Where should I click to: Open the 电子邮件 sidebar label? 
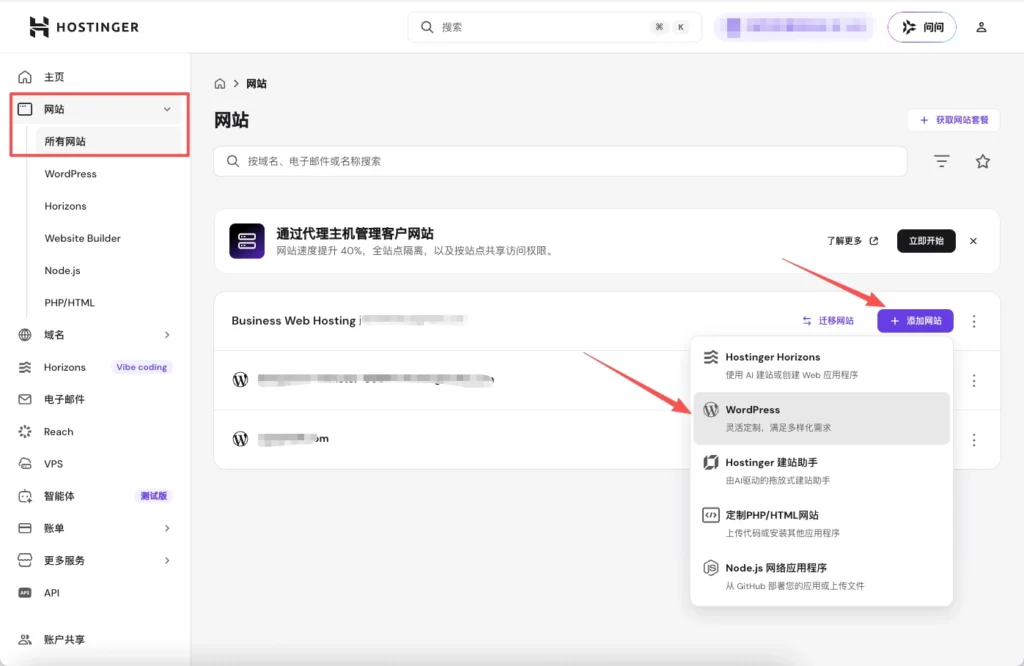coord(64,399)
